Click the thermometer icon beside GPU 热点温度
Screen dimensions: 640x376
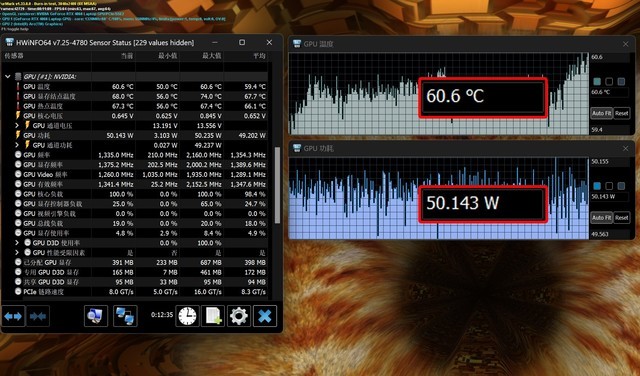pyautogui.click(x=18, y=106)
